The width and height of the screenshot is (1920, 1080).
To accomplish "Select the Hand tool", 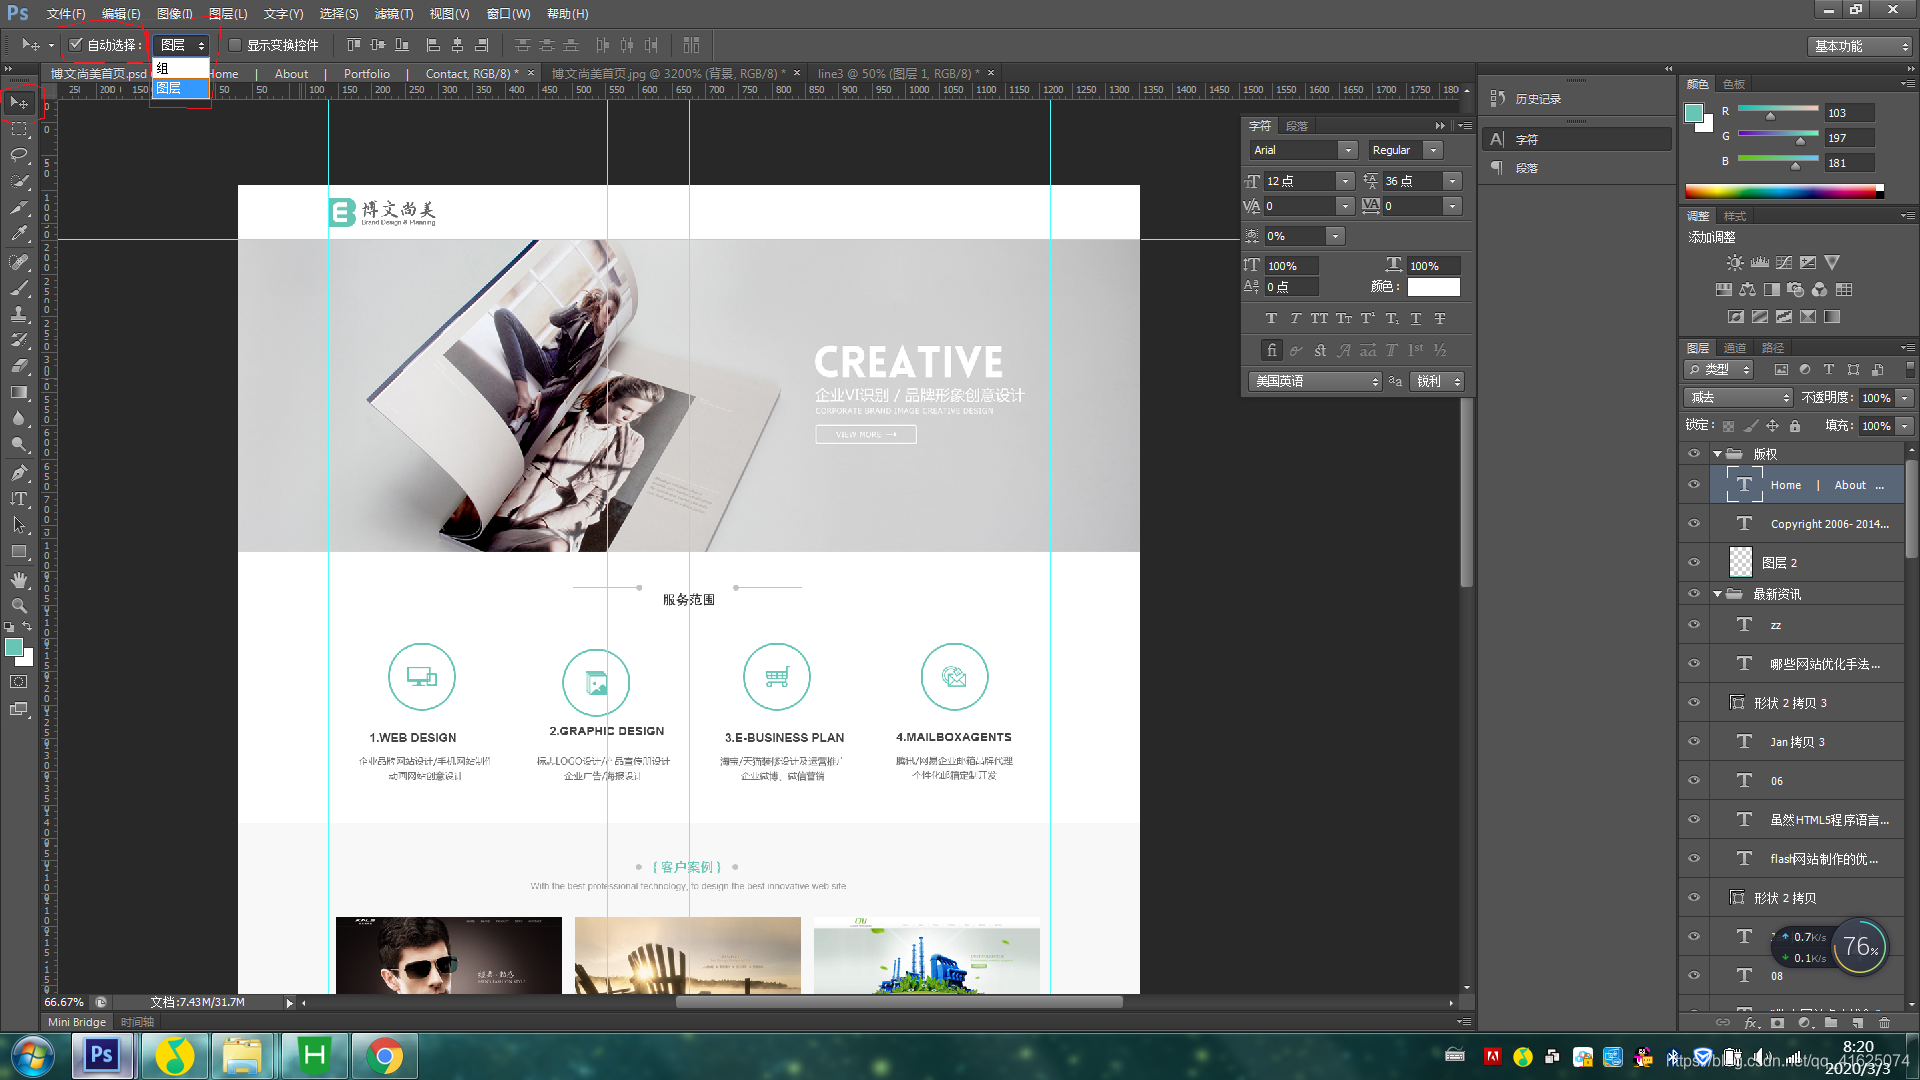I will pos(19,580).
